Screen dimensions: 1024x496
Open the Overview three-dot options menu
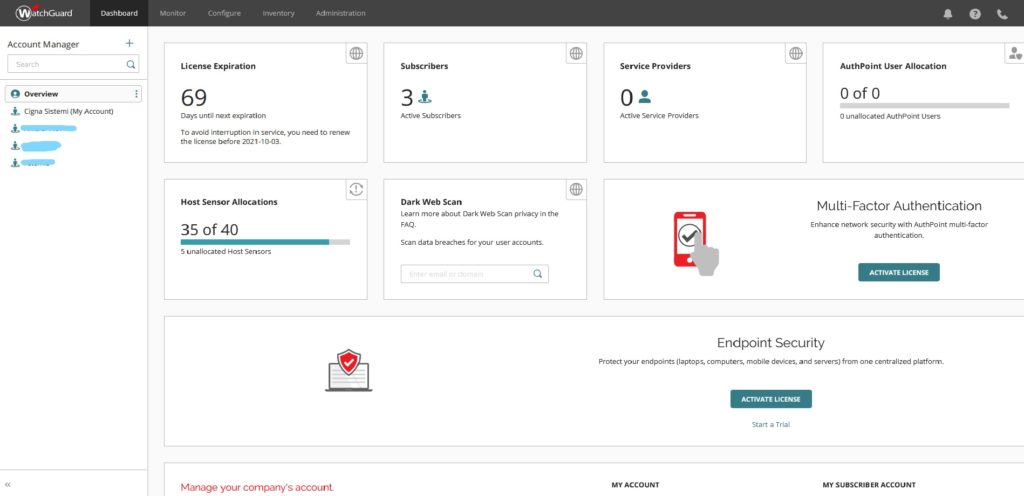[136, 94]
